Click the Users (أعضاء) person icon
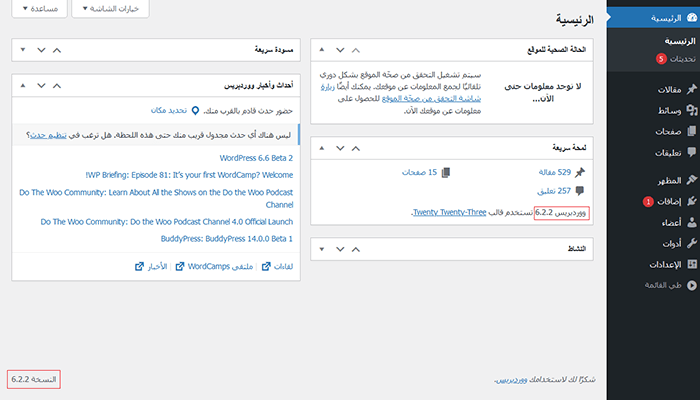The height and width of the screenshot is (400, 700). pos(692,222)
